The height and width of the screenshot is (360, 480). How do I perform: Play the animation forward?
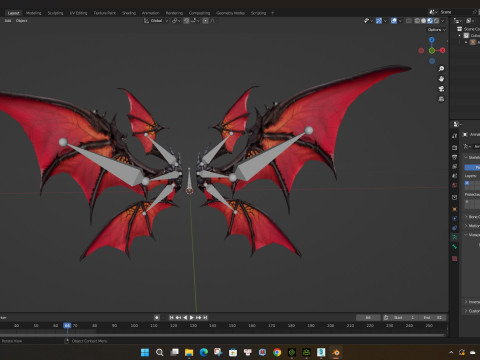coord(192,318)
